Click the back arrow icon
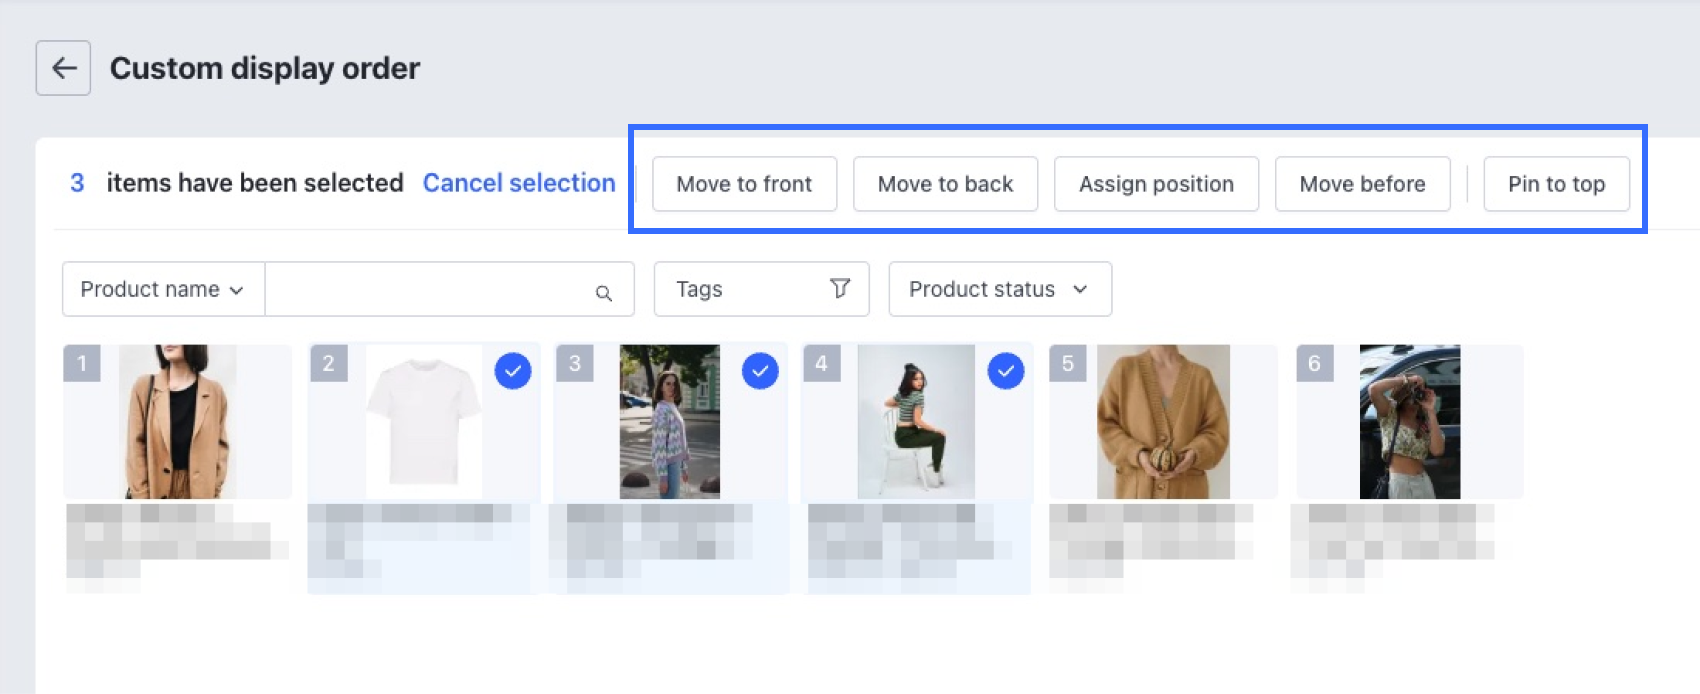The height and width of the screenshot is (694, 1700). 63,68
